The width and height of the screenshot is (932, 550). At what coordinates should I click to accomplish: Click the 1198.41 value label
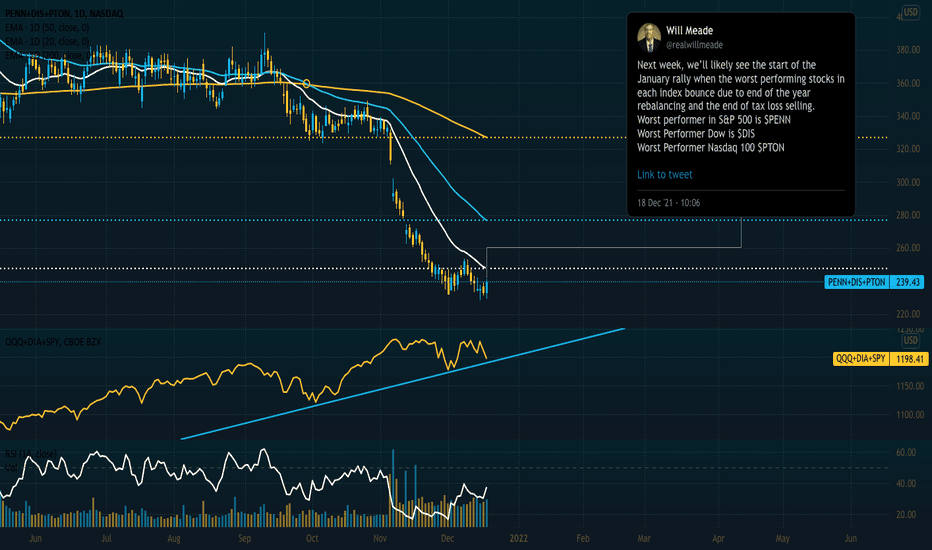pyautogui.click(x=909, y=359)
